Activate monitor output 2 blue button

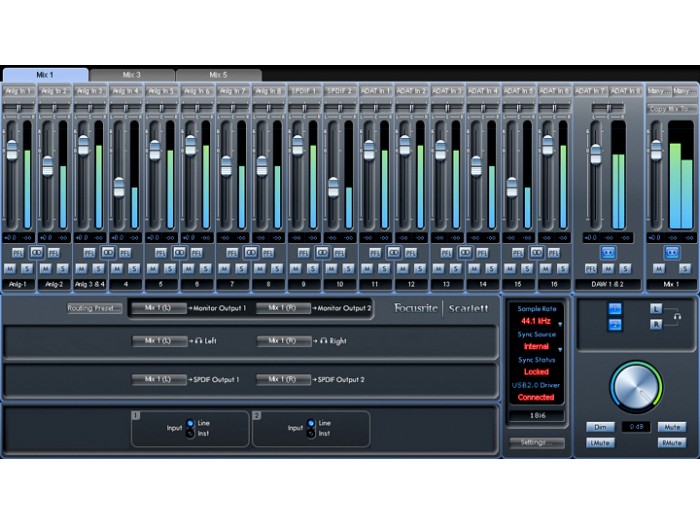coord(615,325)
